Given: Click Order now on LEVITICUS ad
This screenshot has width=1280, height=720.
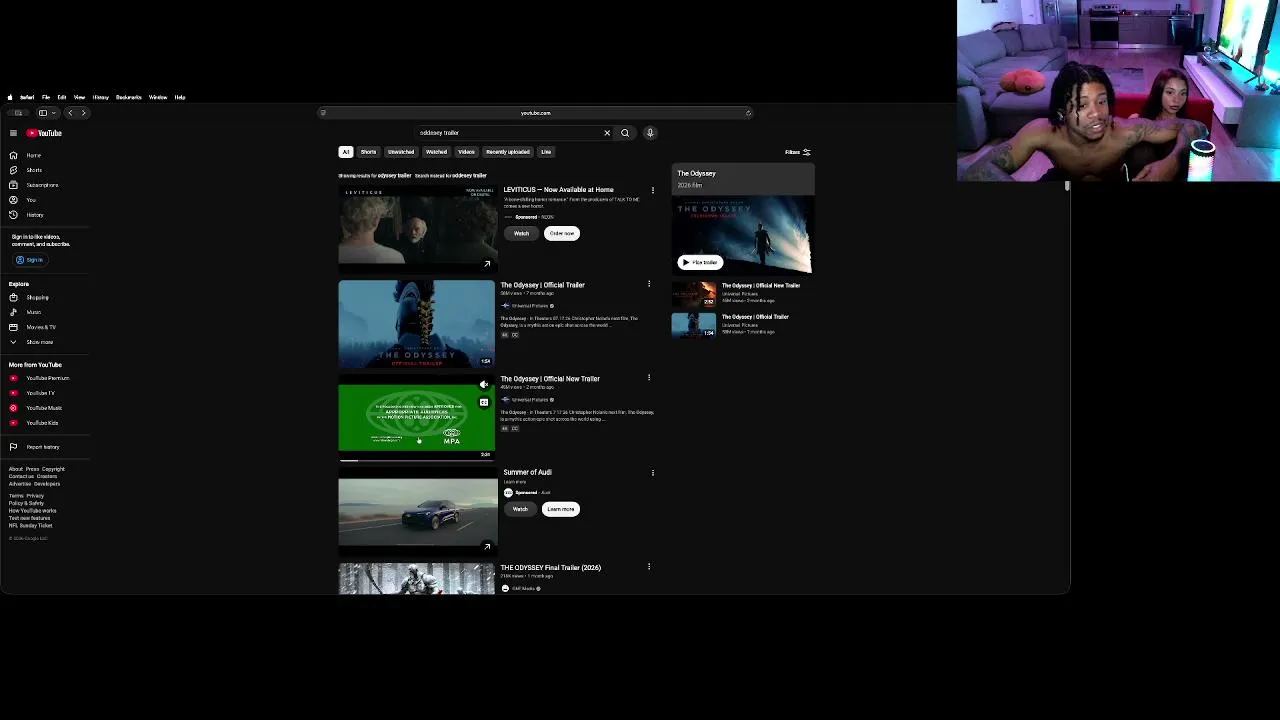Looking at the screenshot, I should [x=562, y=233].
